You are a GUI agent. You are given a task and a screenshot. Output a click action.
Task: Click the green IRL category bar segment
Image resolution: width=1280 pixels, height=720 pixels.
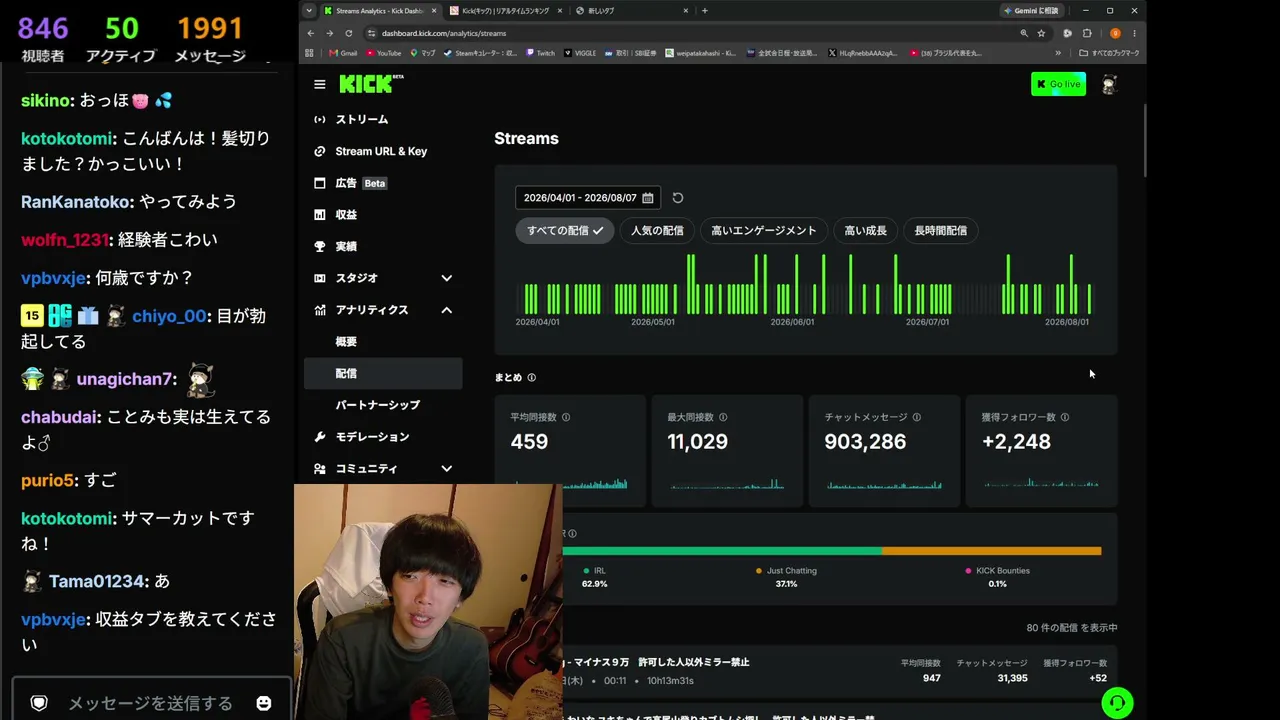click(x=722, y=551)
